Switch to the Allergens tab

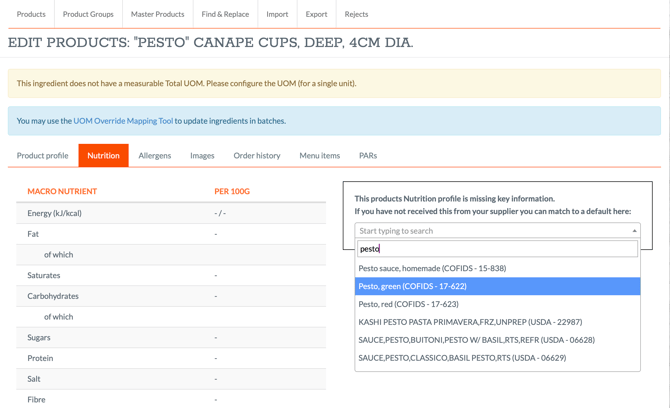(x=155, y=156)
